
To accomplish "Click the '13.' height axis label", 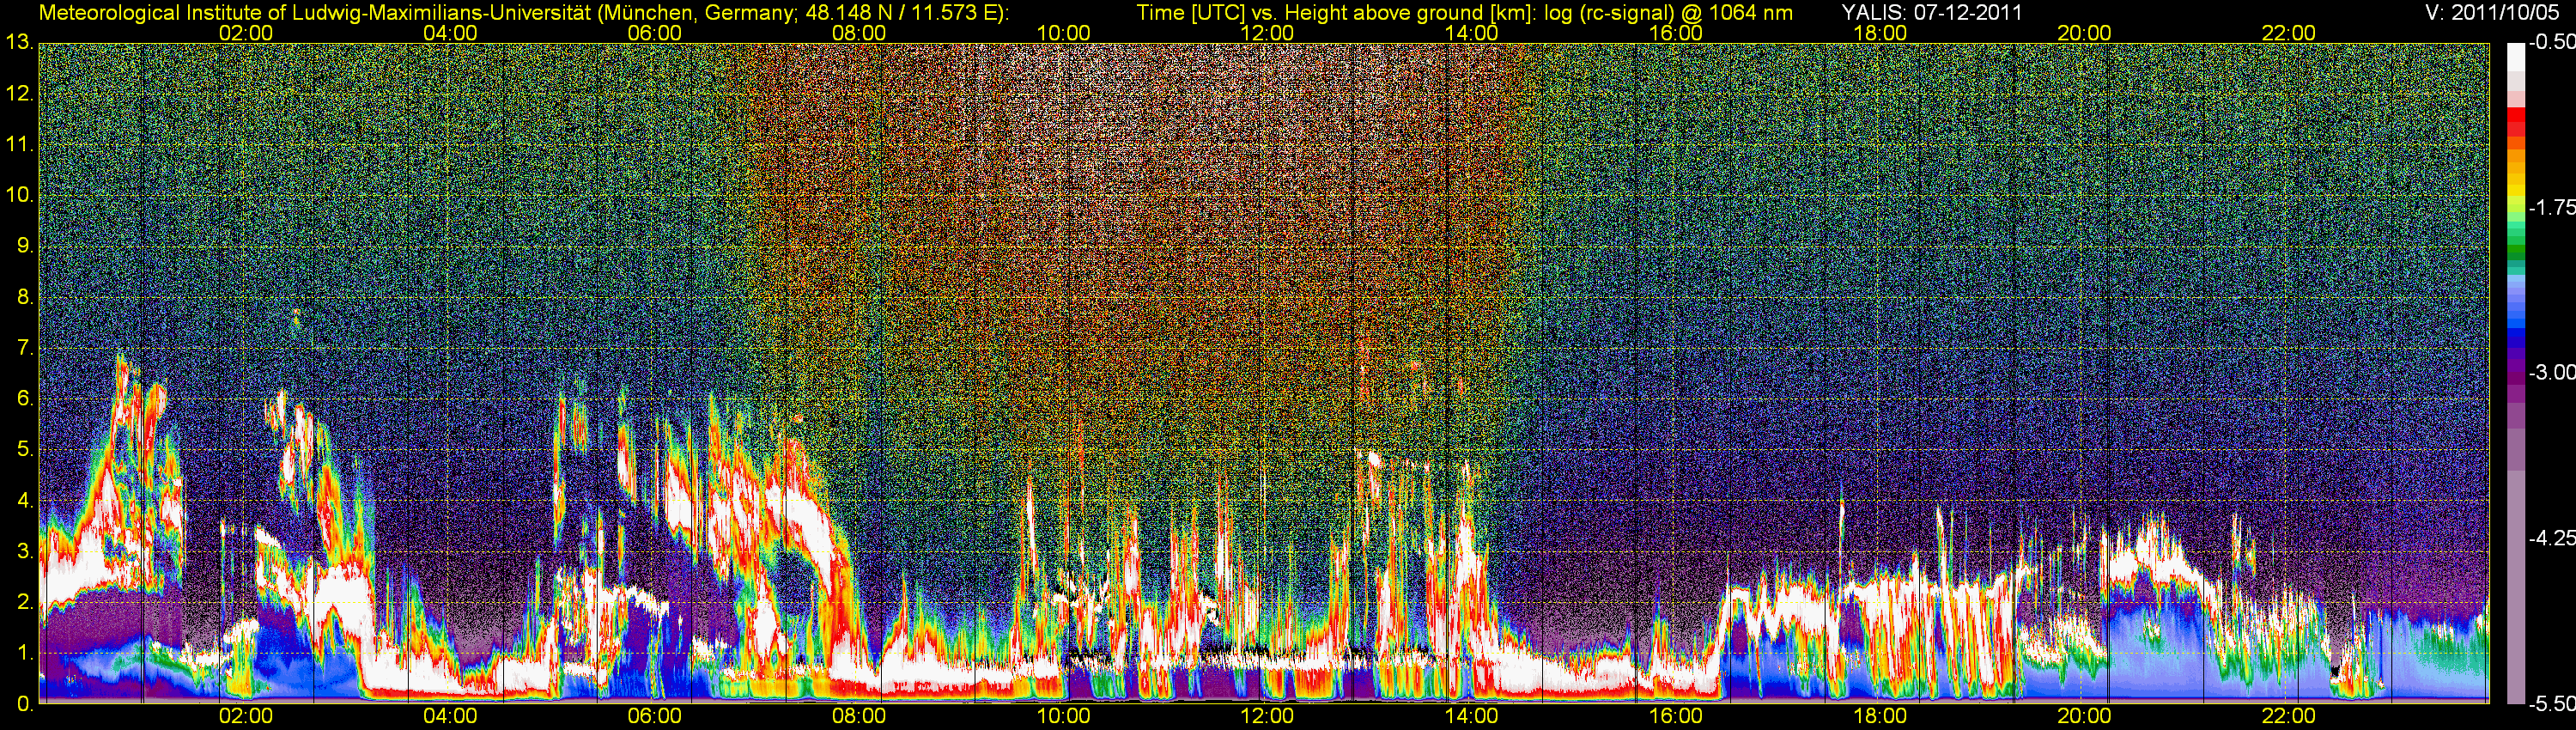I will click(20, 43).
